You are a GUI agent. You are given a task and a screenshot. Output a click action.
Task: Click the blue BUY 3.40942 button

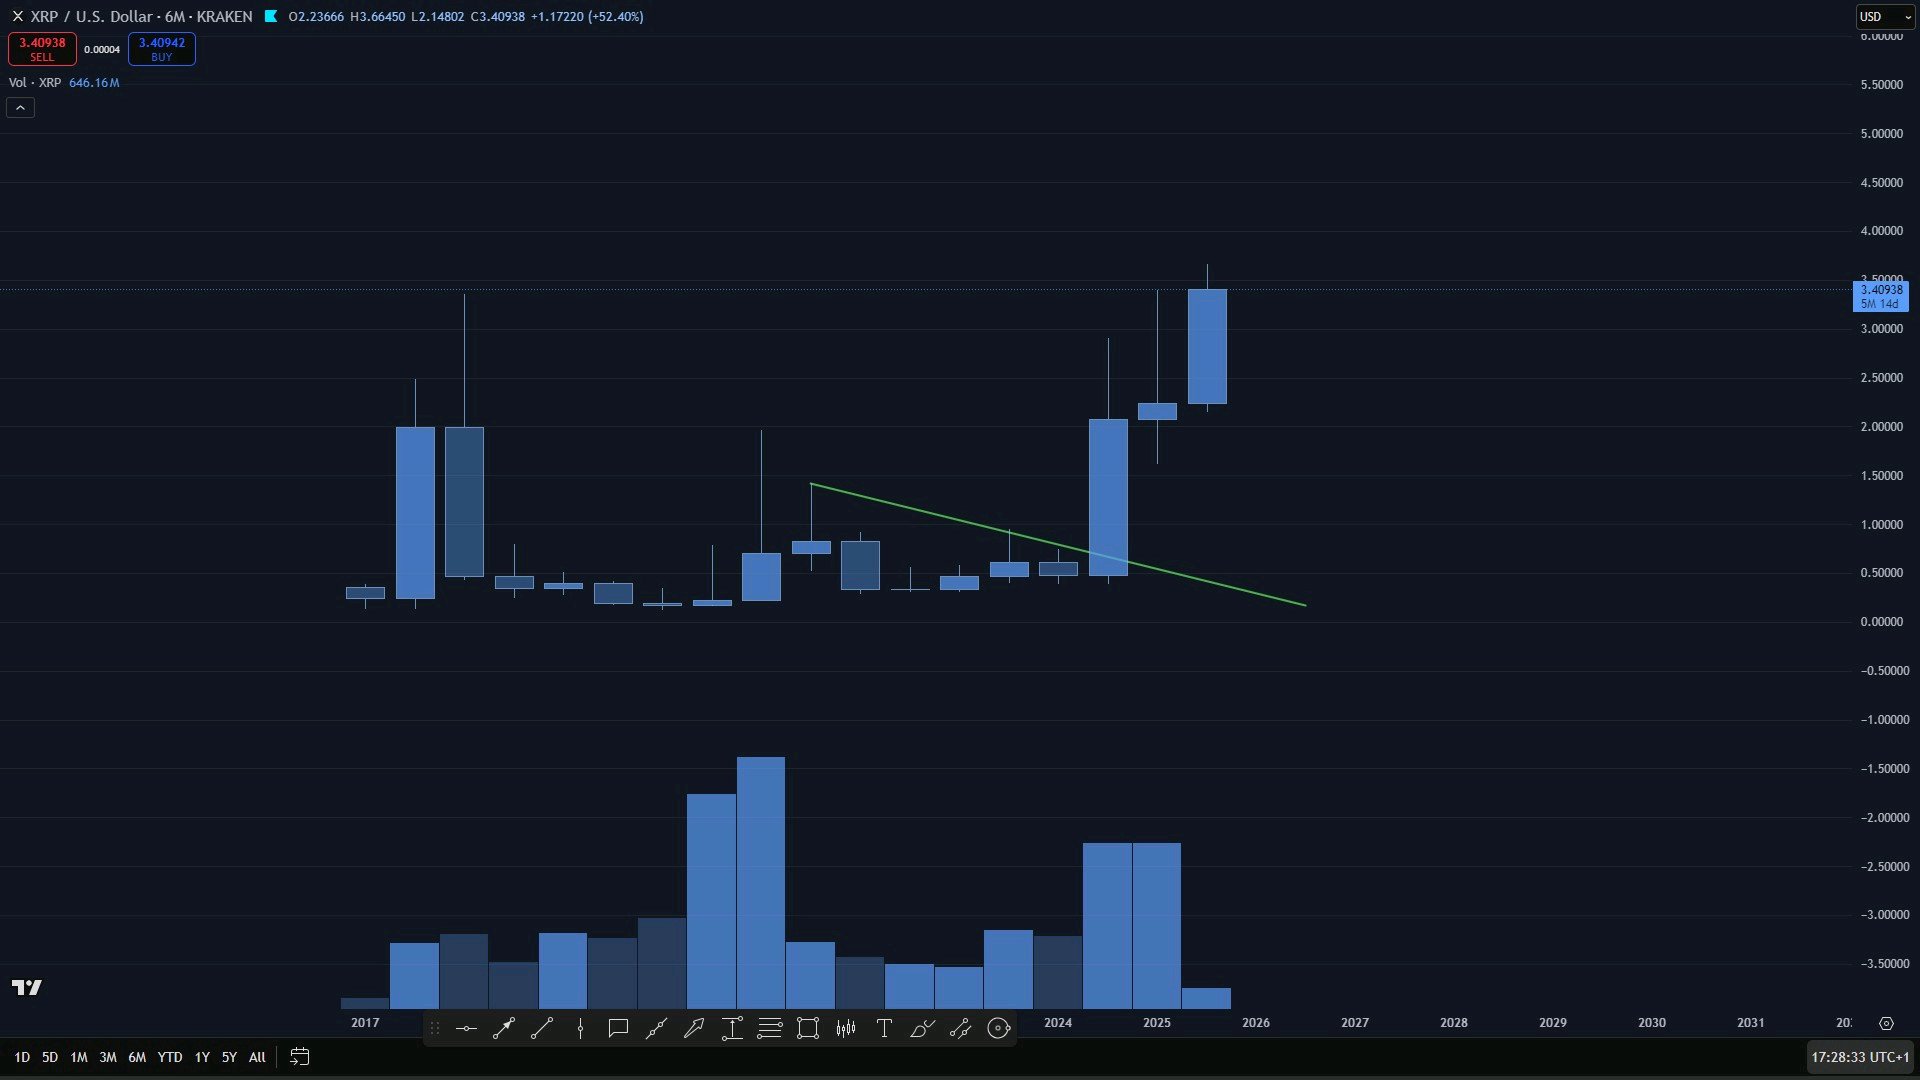[x=162, y=49]
